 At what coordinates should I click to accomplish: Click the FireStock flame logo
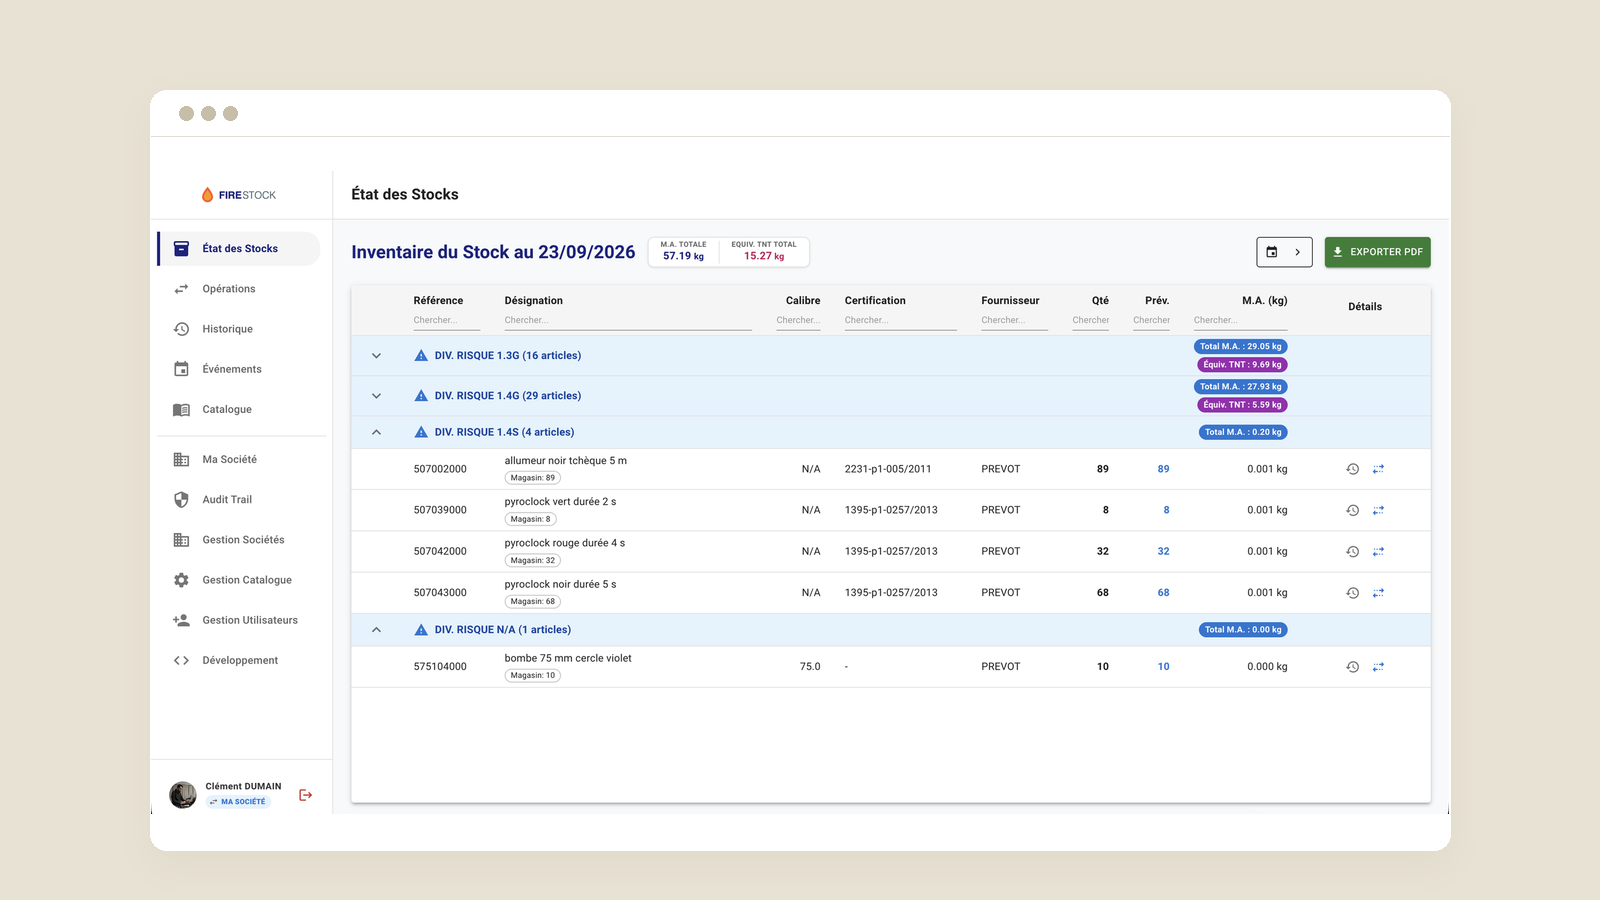208,195
